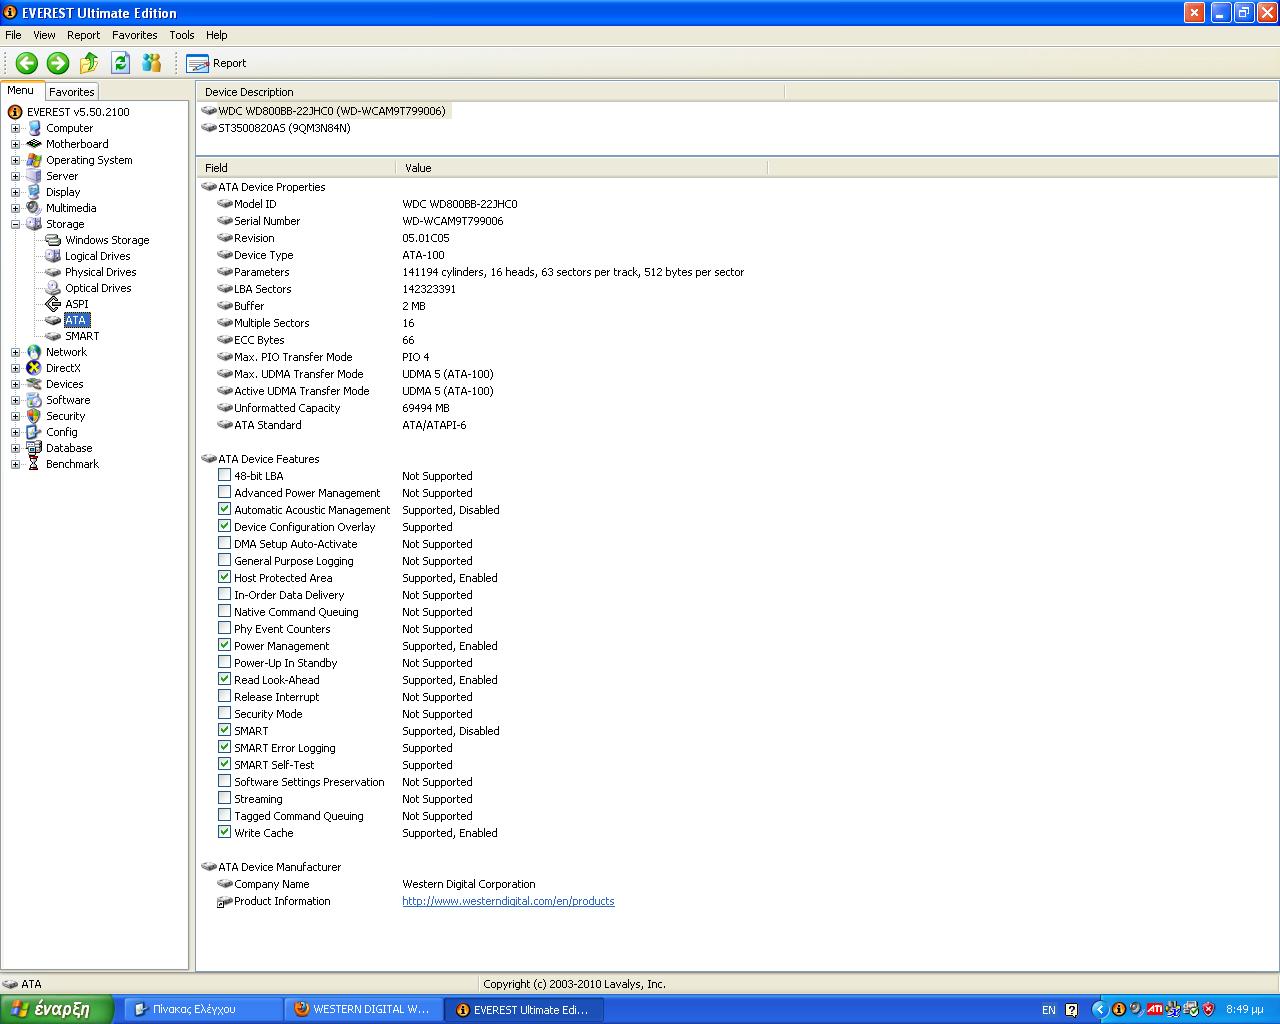The width and height of the screenshot is (1280, 1024).
Task: Select the Computer icon in the tree
Action: [x=34, y=128]
